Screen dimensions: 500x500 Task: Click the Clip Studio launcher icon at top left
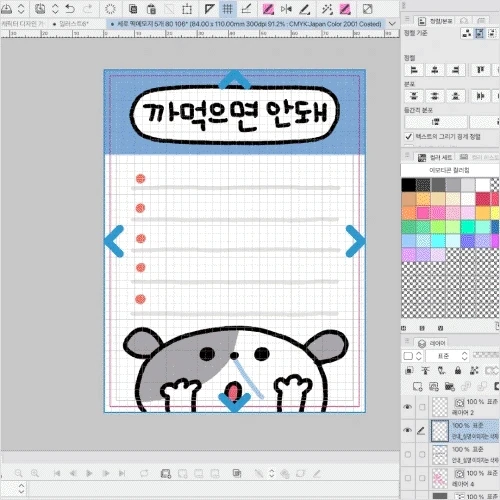[x=6, y=9]
